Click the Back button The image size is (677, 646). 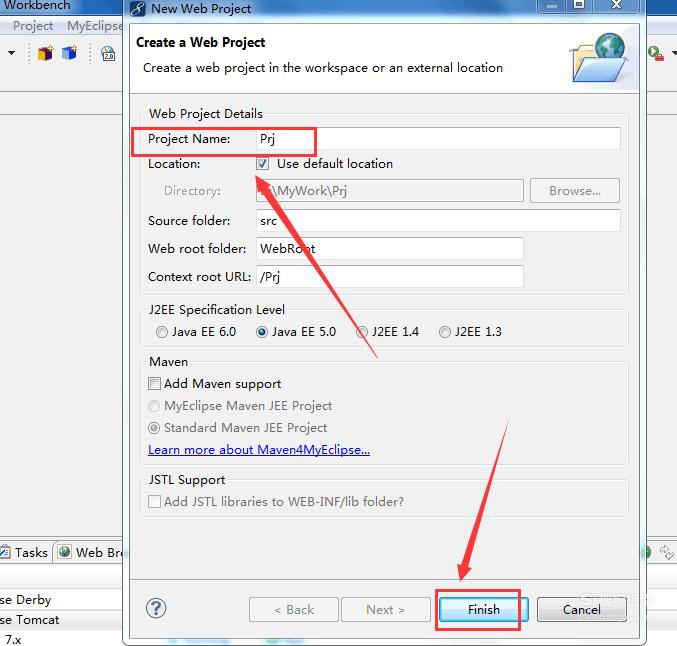tap(294, 609)
